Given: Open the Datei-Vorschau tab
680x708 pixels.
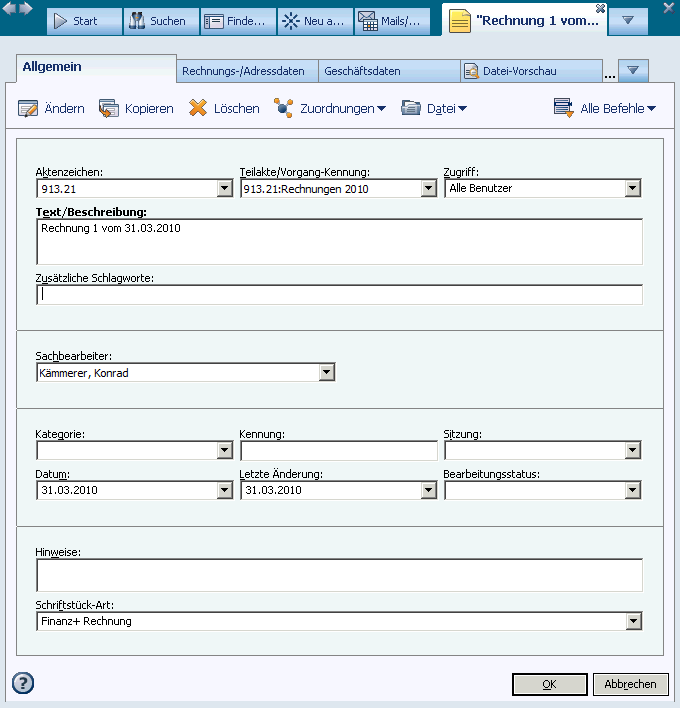Looking at the screenshot, I should (x=530, y=71).
